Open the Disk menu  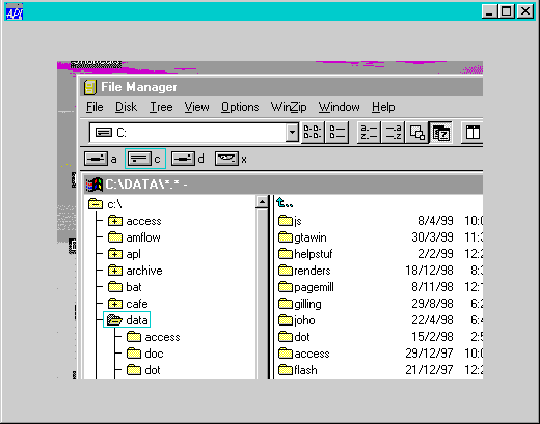point(126,107)
